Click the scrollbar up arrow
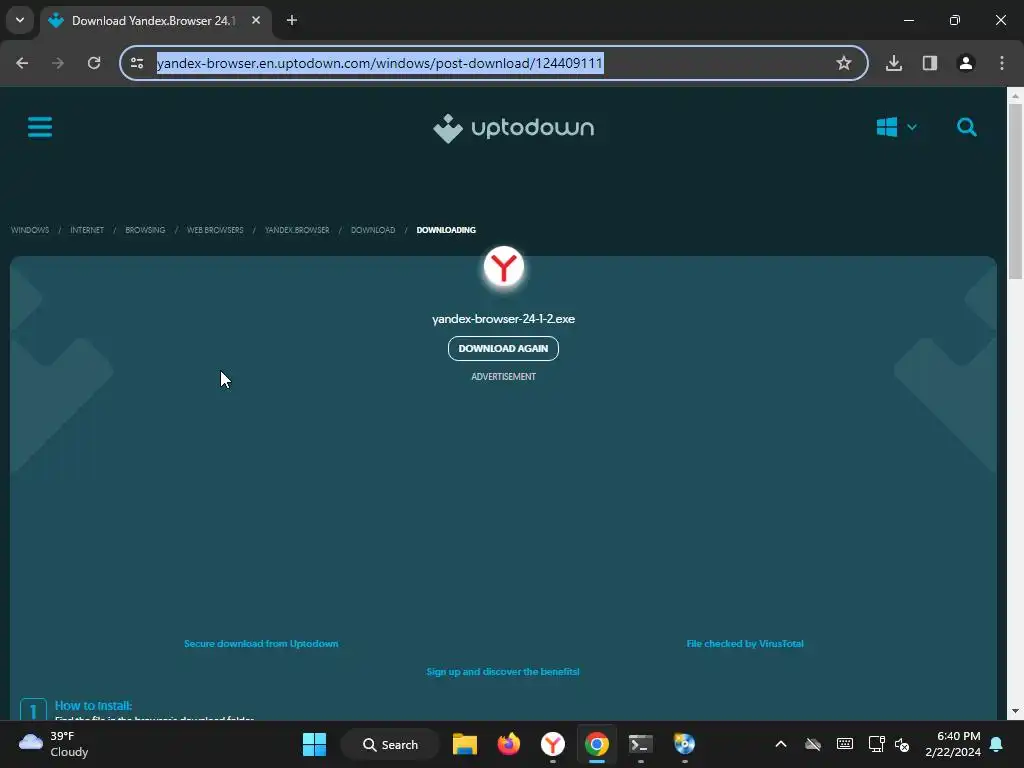The image size is (1024, 768). coord(1015,96)
